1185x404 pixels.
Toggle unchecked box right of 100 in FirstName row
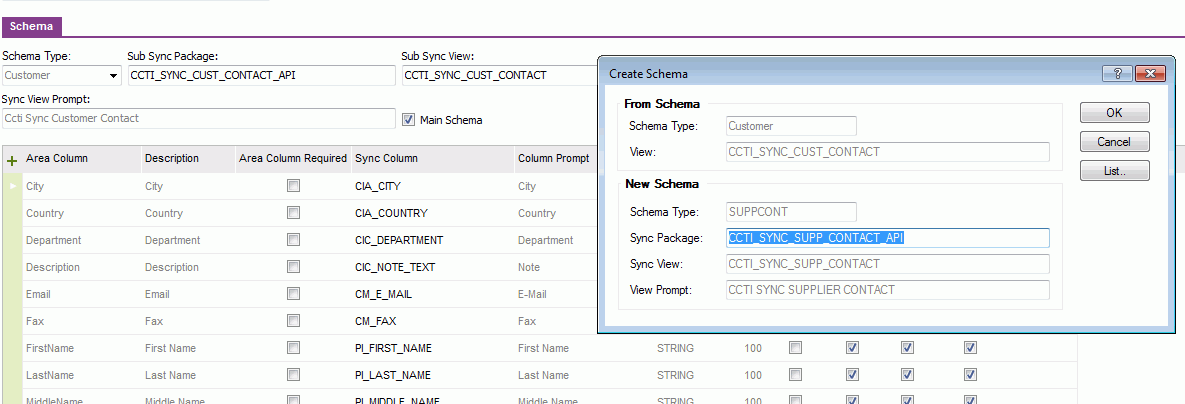point(795,348)
